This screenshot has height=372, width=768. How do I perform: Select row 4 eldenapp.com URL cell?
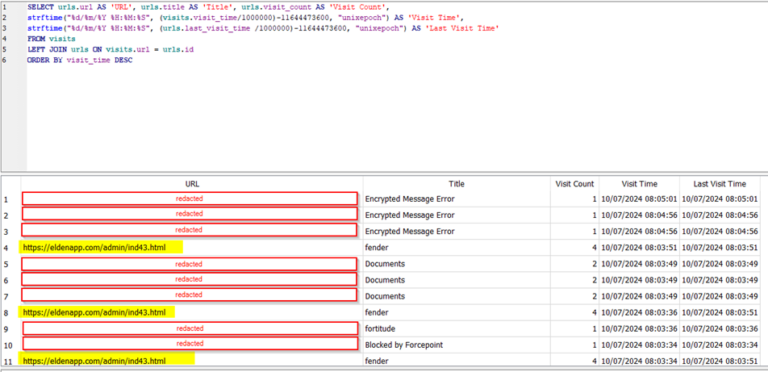(192, 248)
